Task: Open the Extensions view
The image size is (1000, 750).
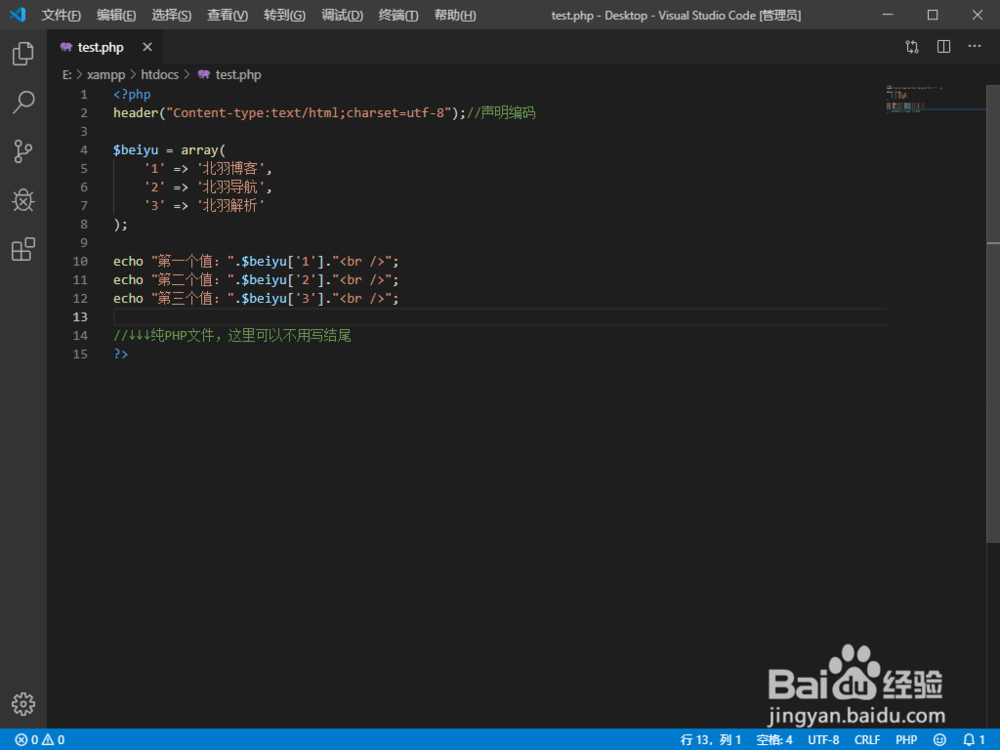Action: tap(23, 249)
